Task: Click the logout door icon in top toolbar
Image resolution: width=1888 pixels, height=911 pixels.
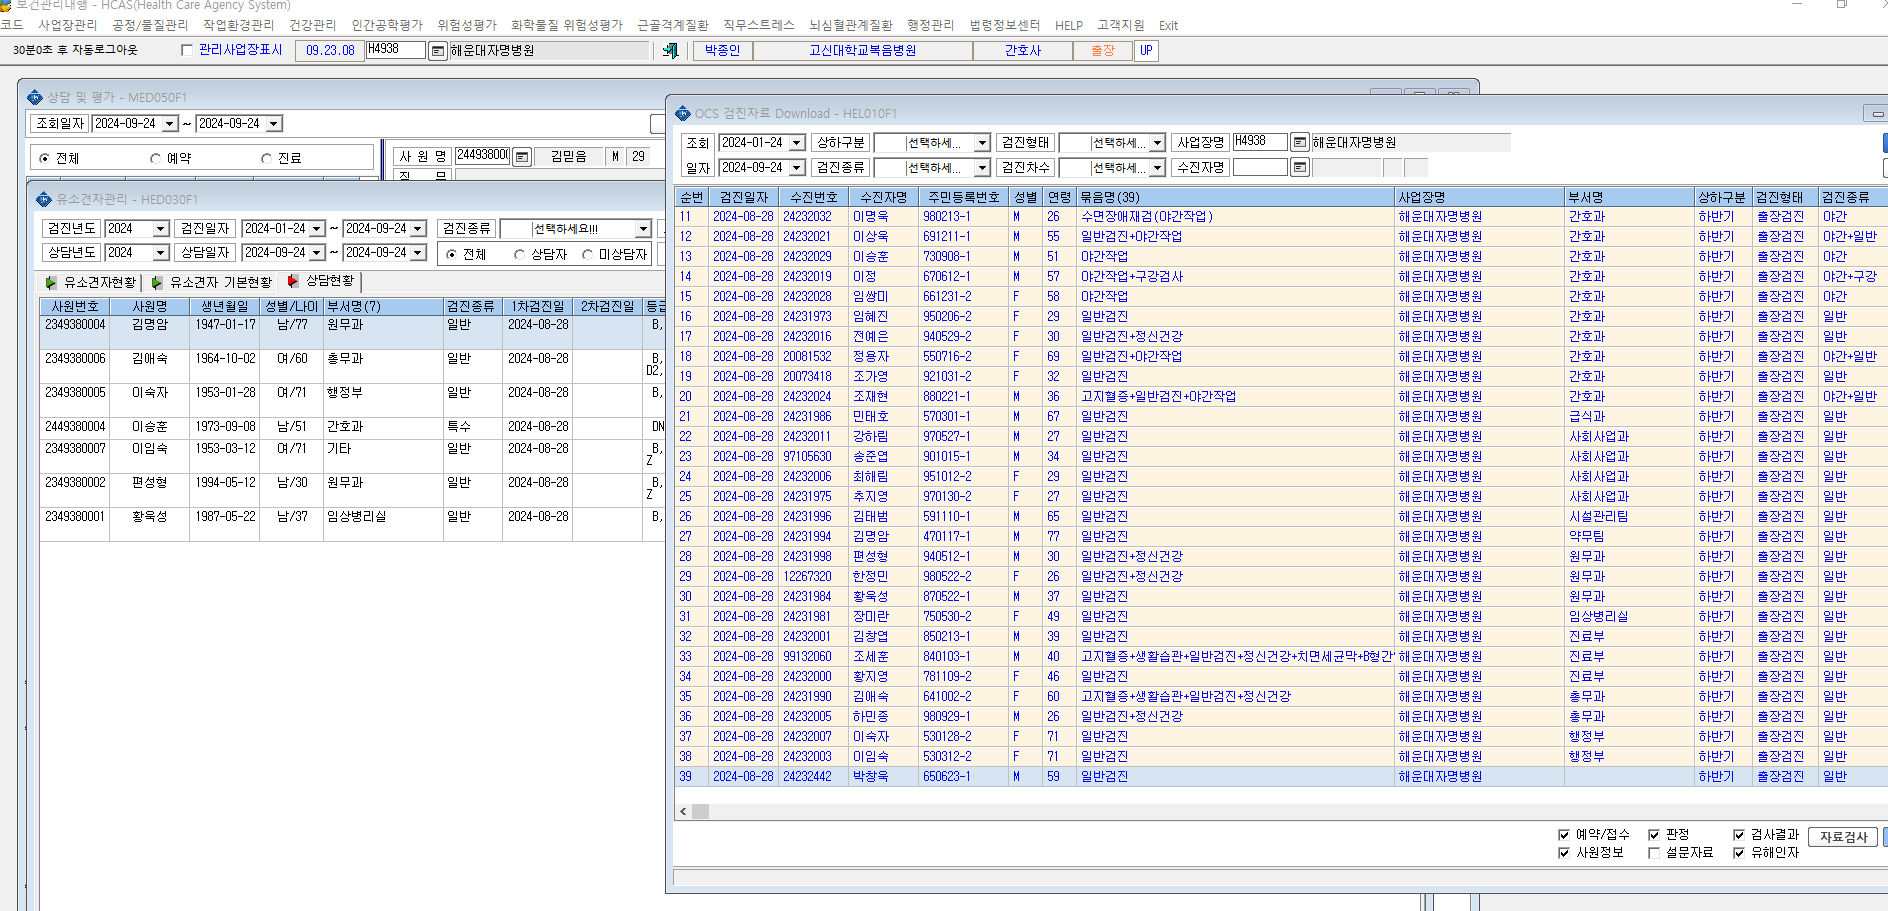Action: [670, 50]
